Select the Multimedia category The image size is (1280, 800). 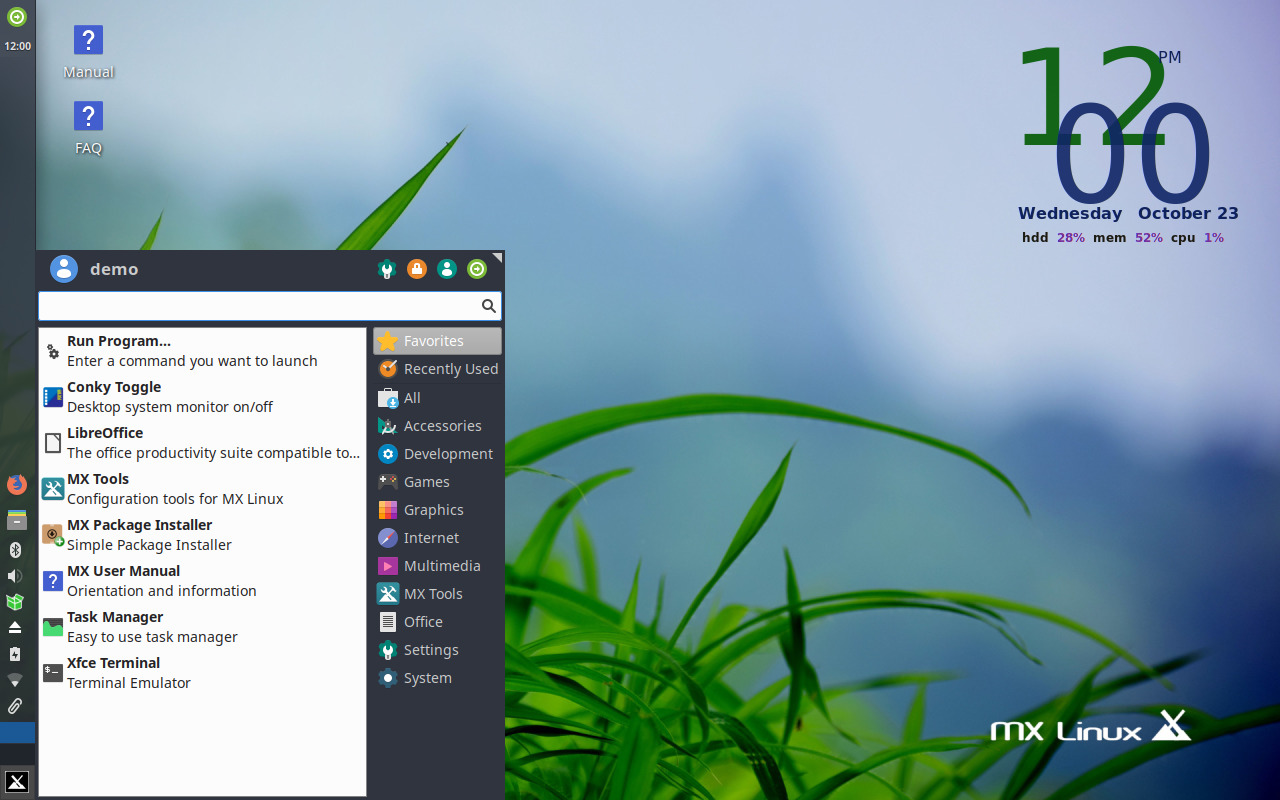(437, 566)
